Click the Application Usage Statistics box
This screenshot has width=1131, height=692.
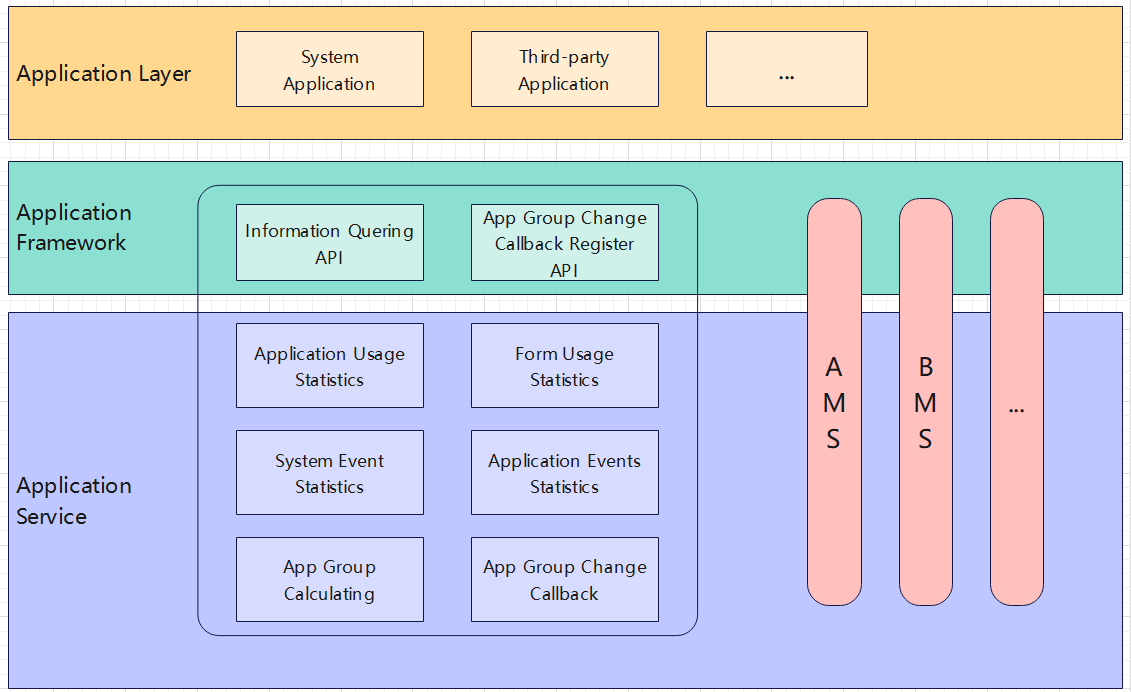[329, 366]
